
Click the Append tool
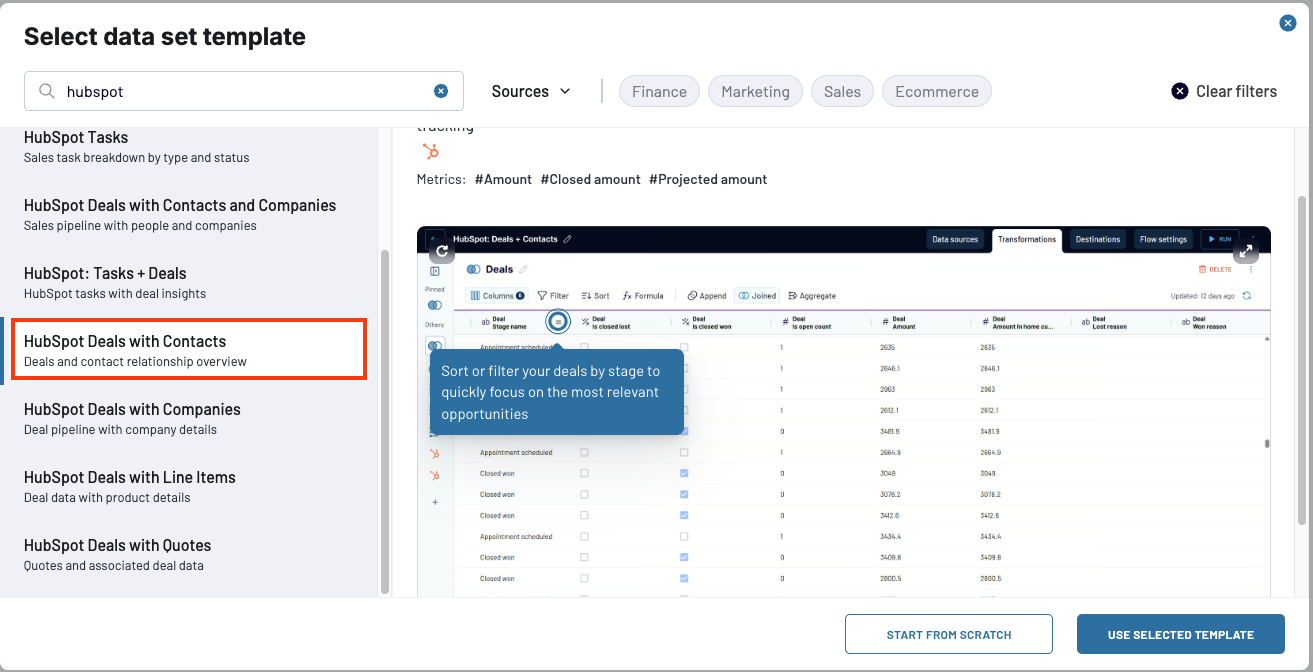click(707, 296)
